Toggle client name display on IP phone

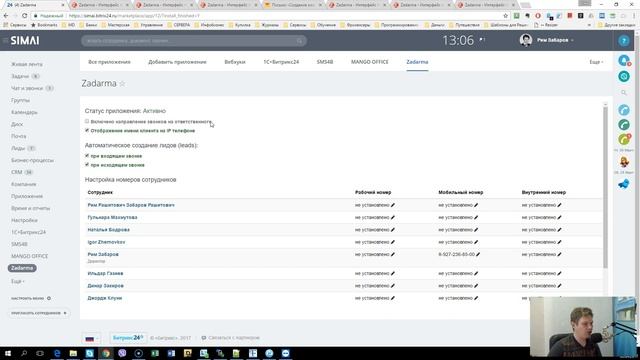(87, 130)
